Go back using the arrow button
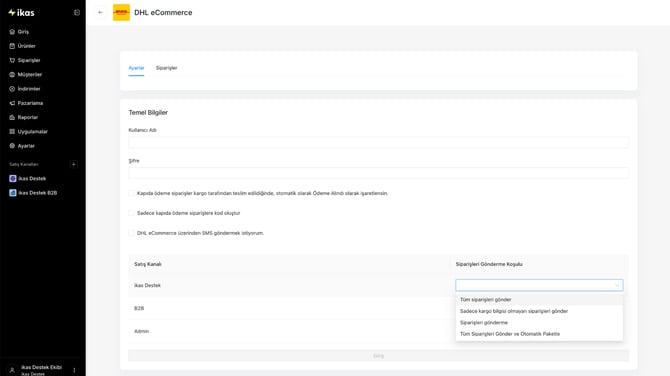 tap(100, 12)
